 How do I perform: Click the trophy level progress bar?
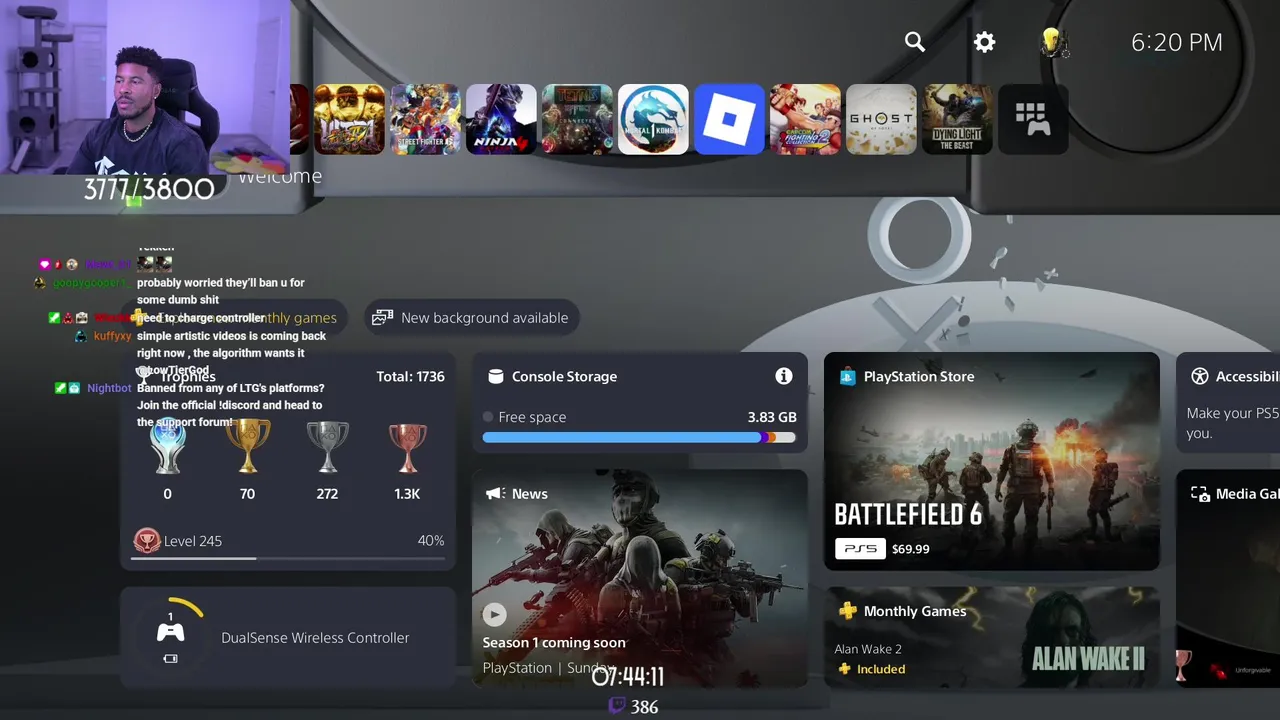point(288,558)
